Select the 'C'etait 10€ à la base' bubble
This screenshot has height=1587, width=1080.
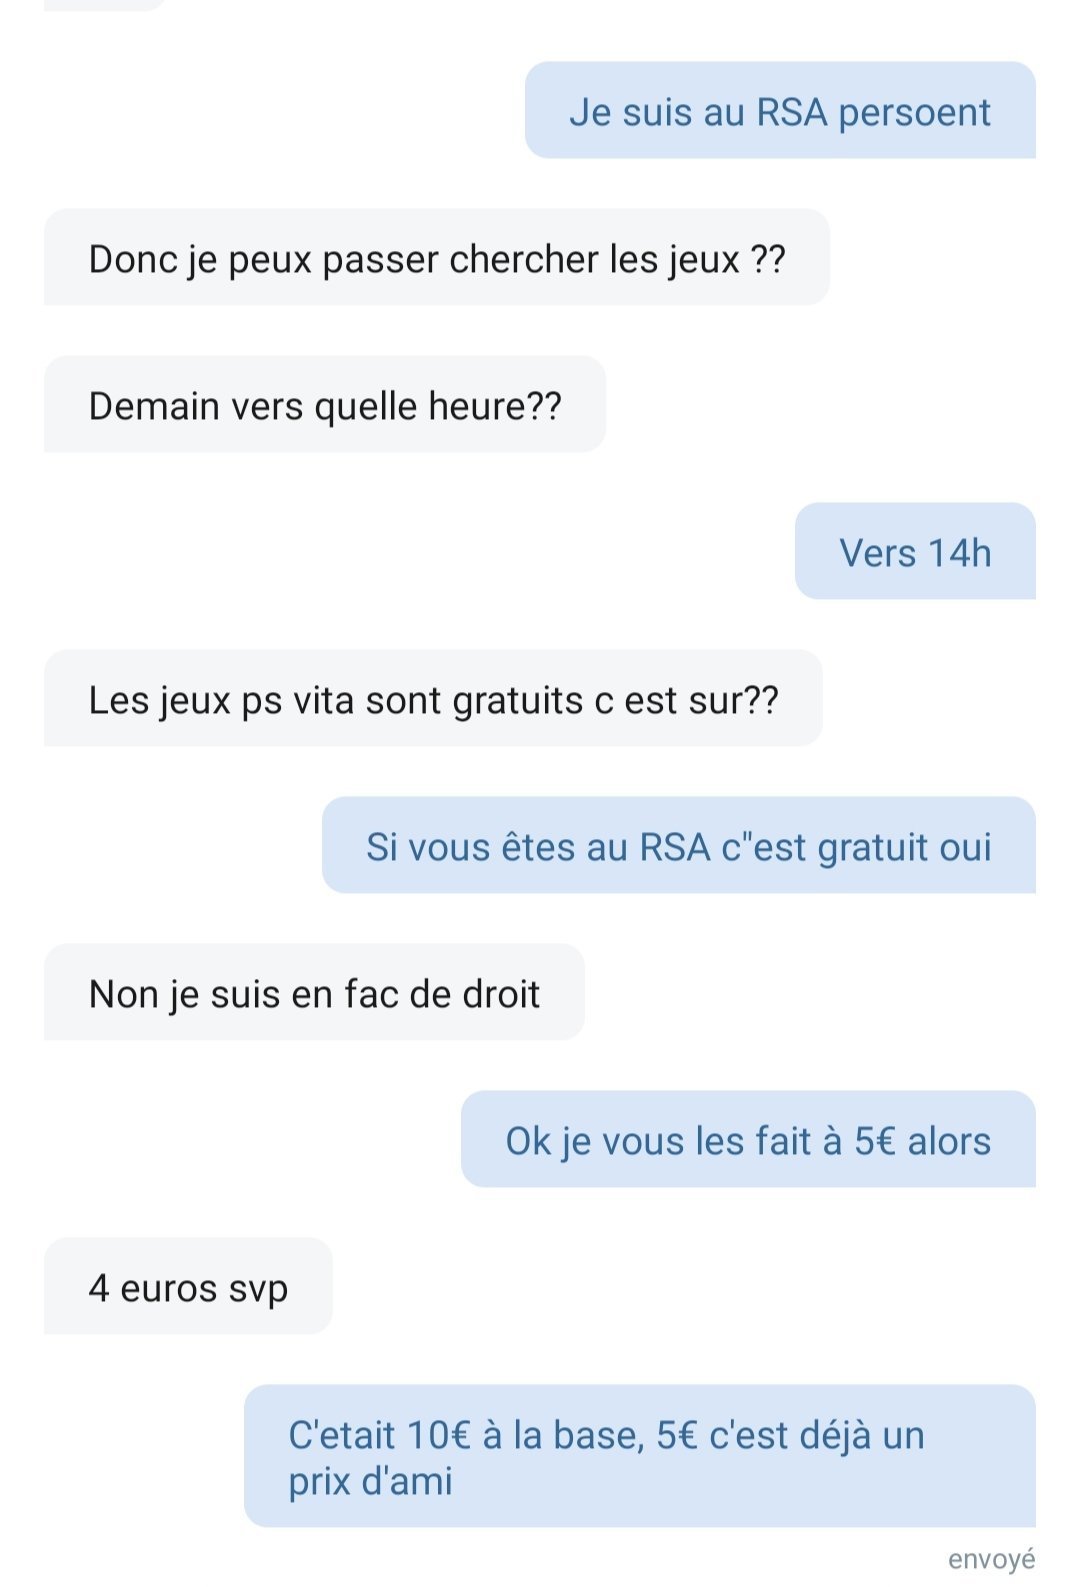(x=640, y=1457)
